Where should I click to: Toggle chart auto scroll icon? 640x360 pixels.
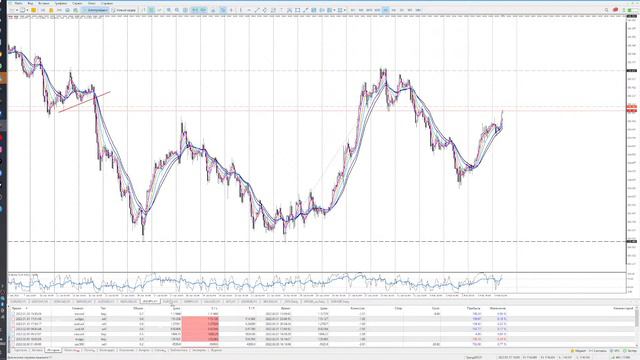[195, 10]
